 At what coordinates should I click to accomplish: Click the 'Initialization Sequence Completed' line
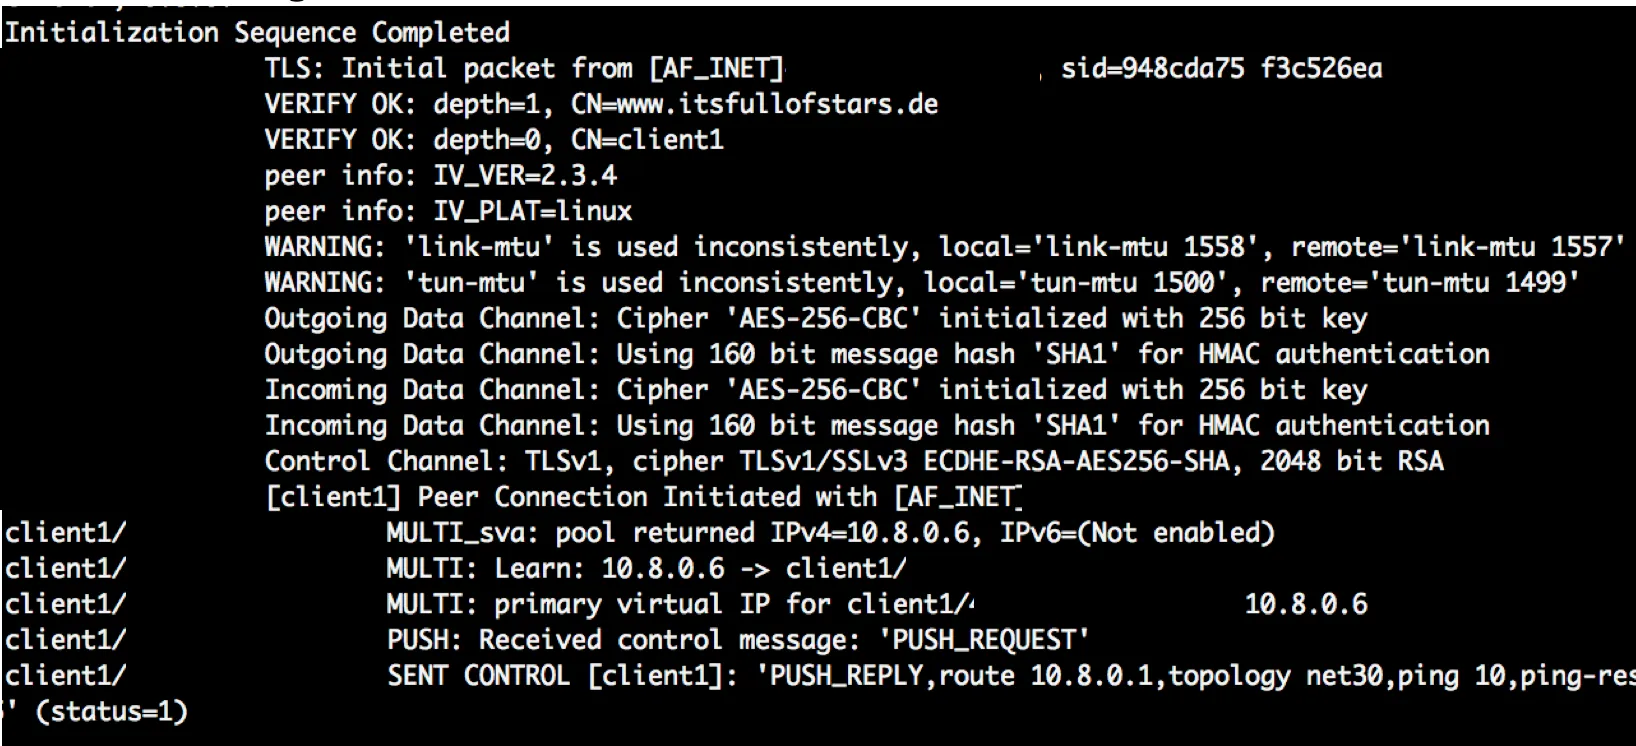coord(257,33)
